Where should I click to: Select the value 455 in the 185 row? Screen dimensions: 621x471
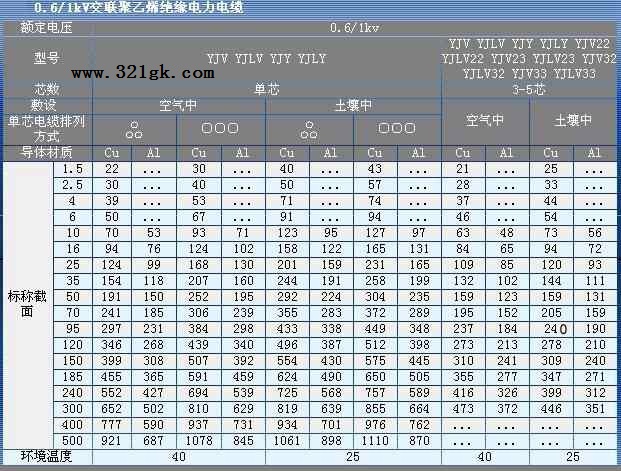pos(111,376)
